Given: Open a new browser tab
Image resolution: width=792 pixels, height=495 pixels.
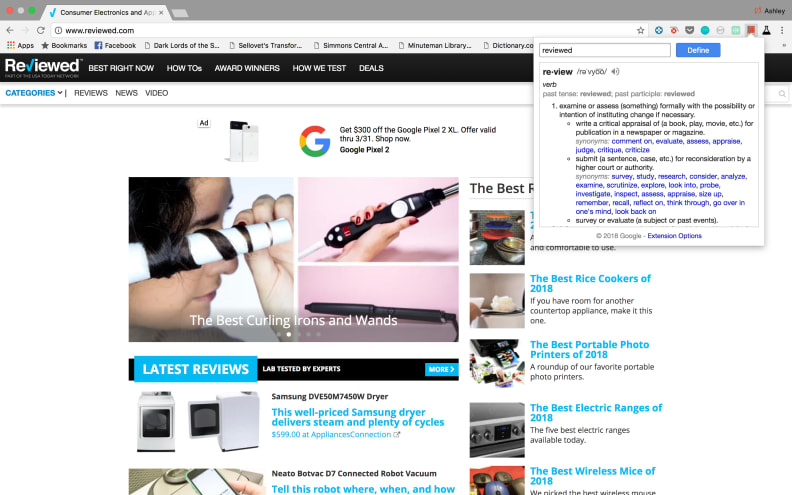Looking at the screenshot, I should [180, 13].
